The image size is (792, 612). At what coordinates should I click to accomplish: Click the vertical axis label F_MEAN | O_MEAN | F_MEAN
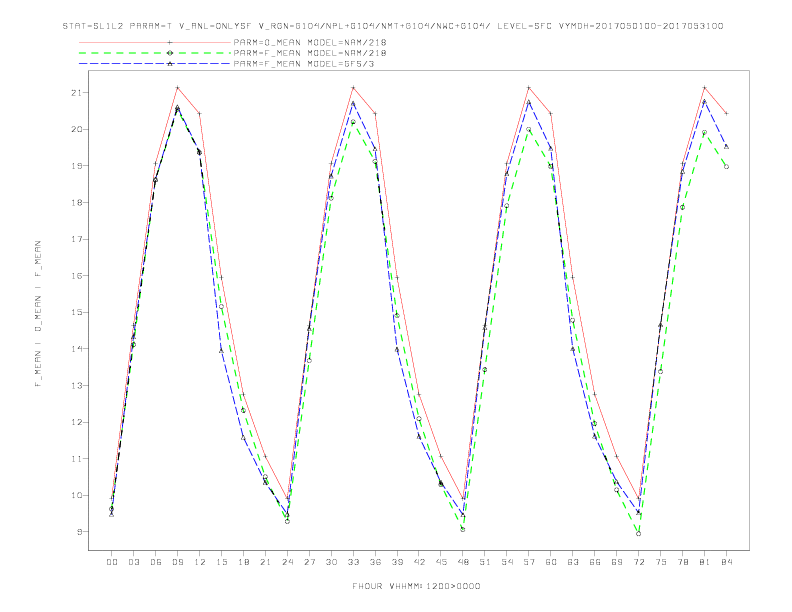(38, 314)
